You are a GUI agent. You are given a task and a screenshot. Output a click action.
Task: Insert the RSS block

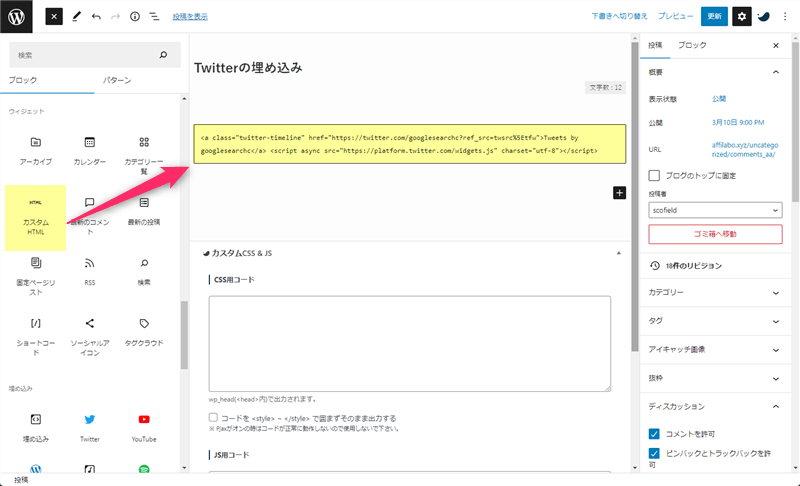pyautogui.click(x=90, y=271)
